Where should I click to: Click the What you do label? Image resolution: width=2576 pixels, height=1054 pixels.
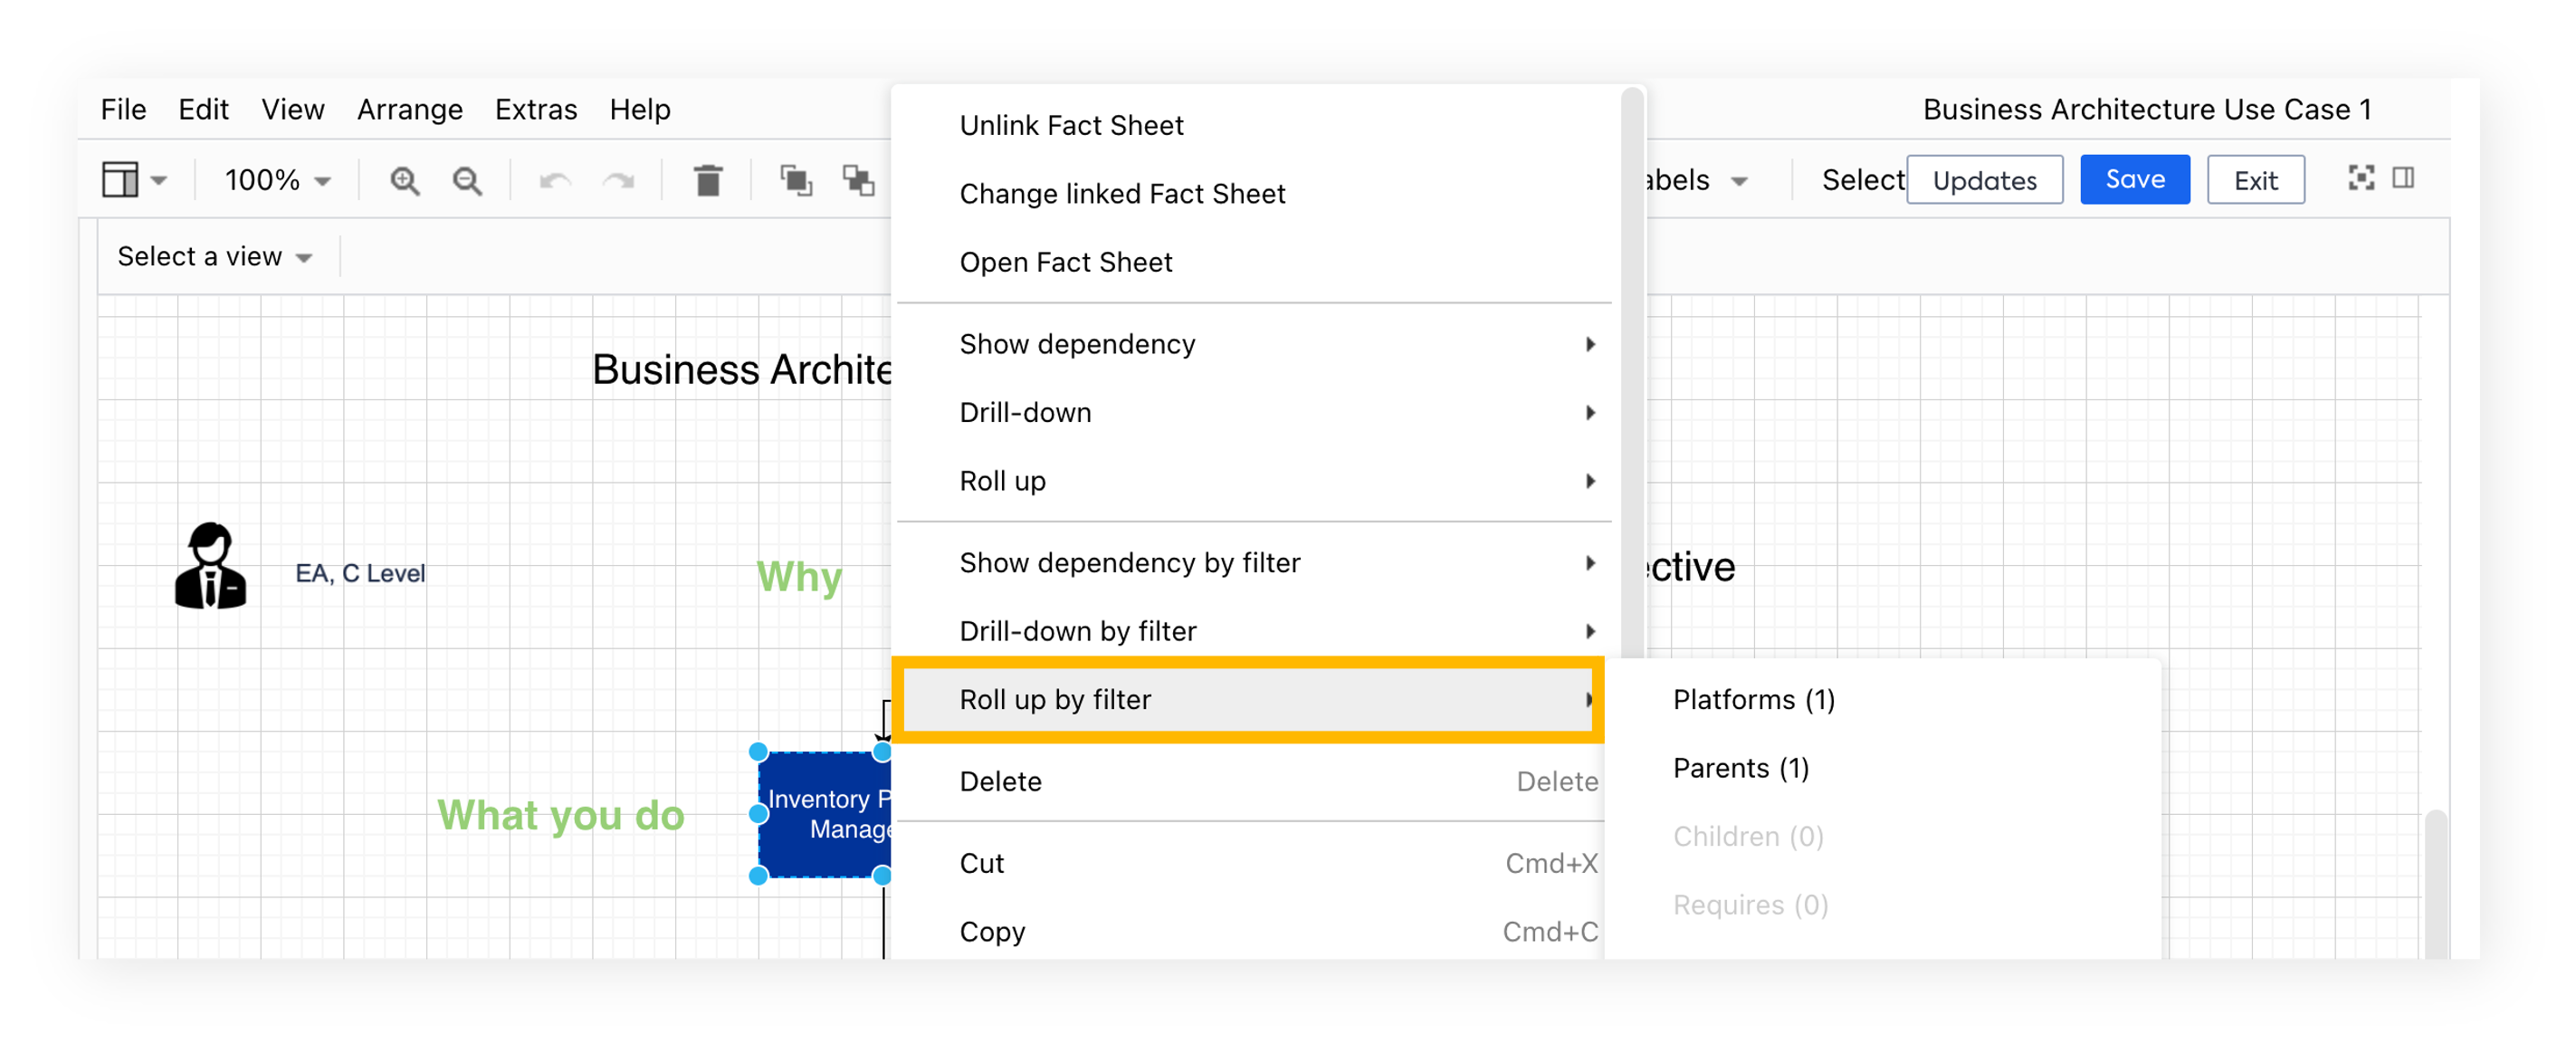[561, 815]
